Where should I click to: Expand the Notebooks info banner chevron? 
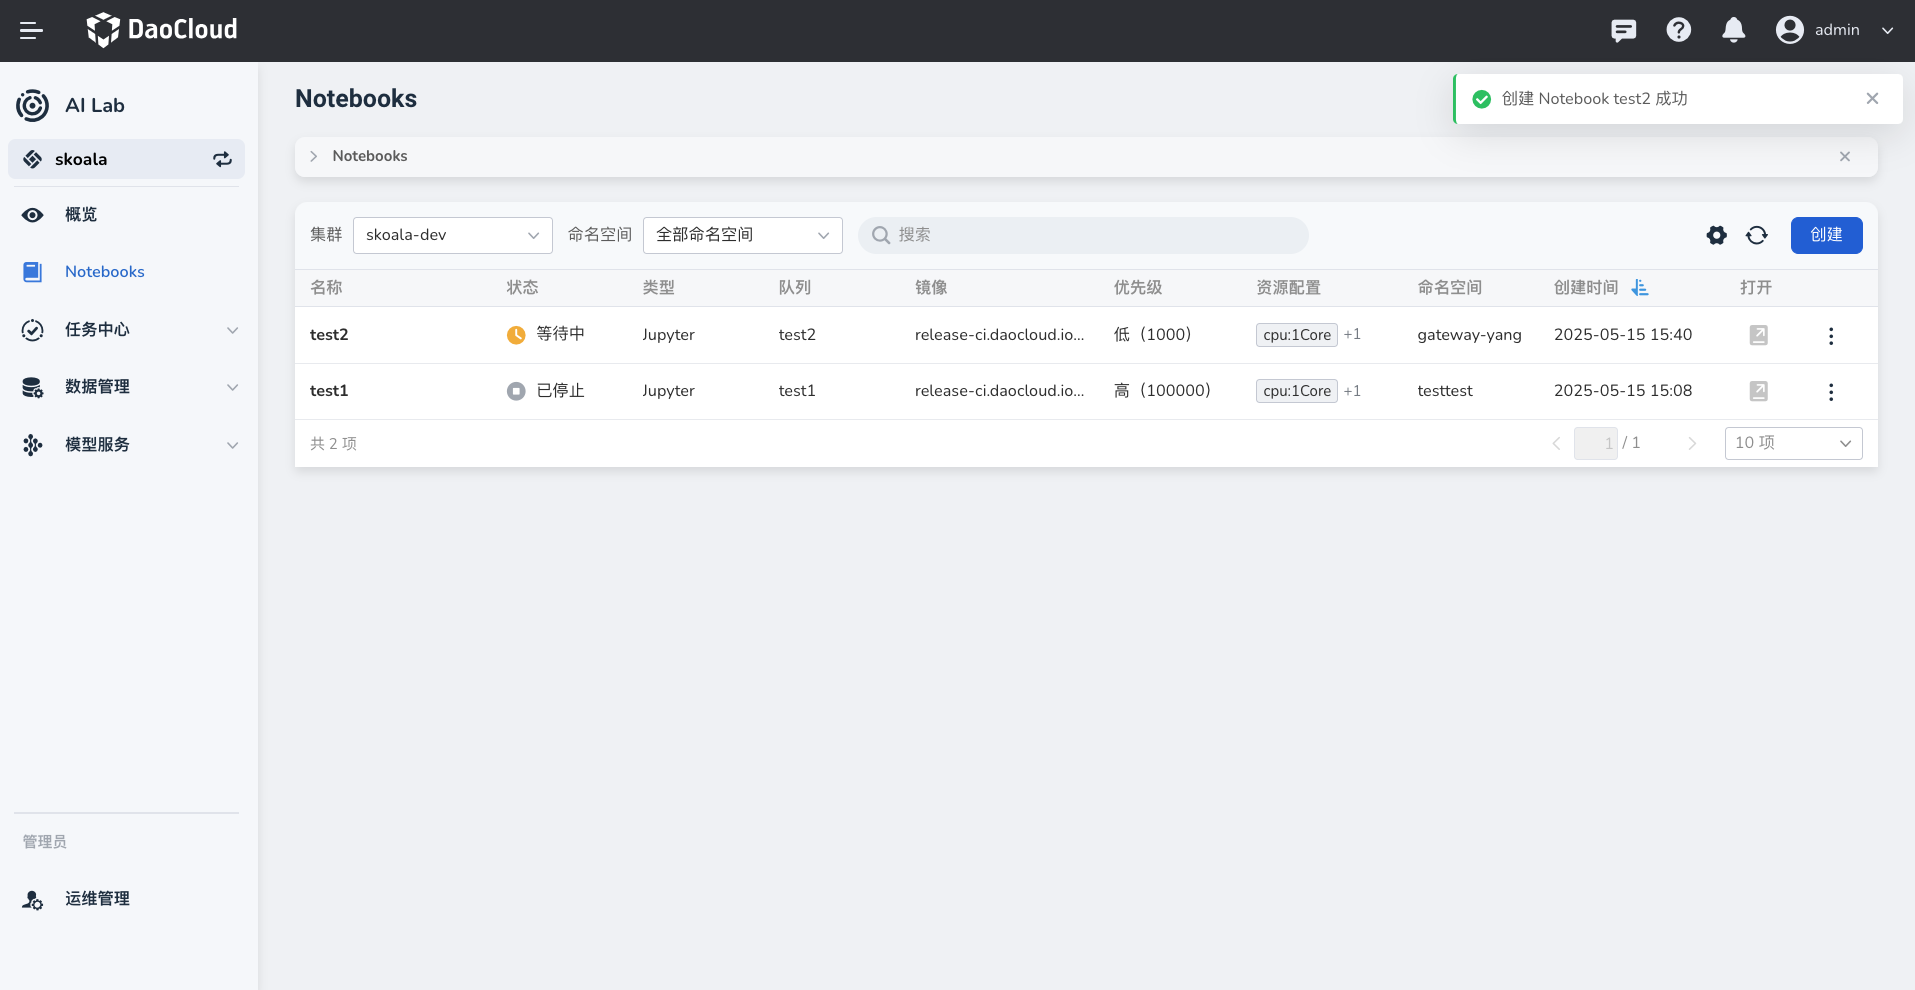point(314,156)
